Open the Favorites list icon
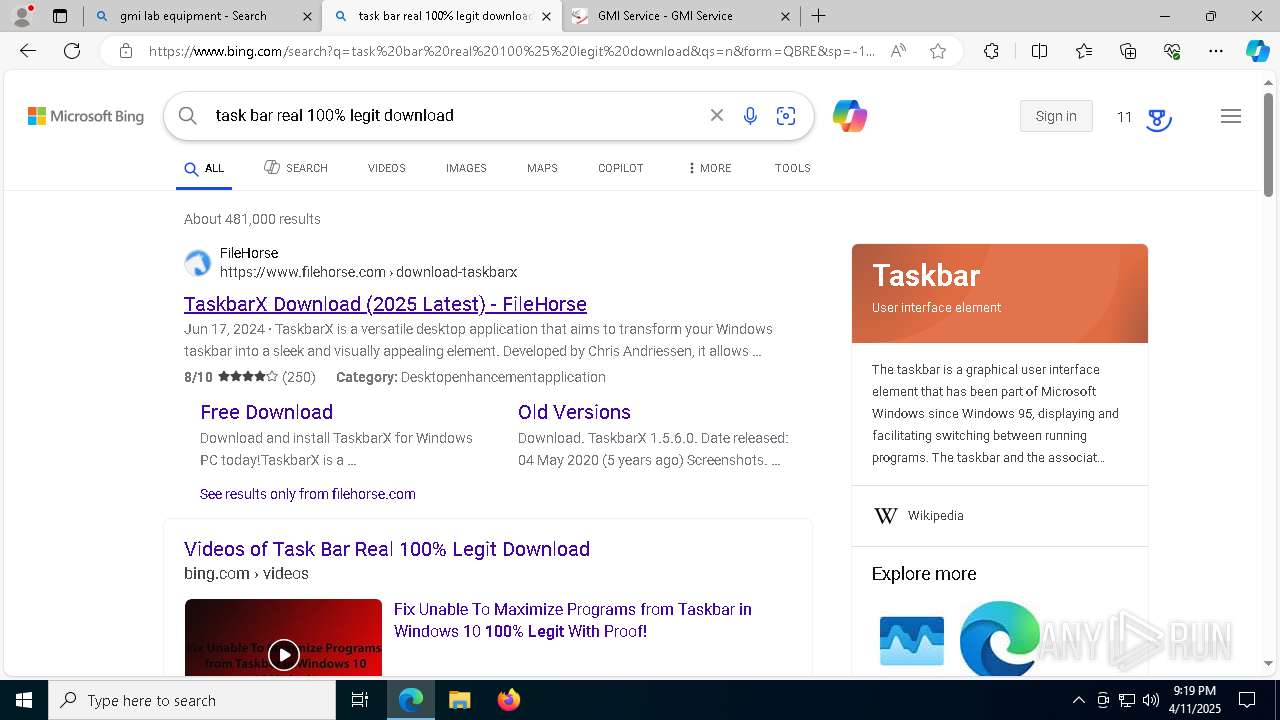 tap(1084, 51)
